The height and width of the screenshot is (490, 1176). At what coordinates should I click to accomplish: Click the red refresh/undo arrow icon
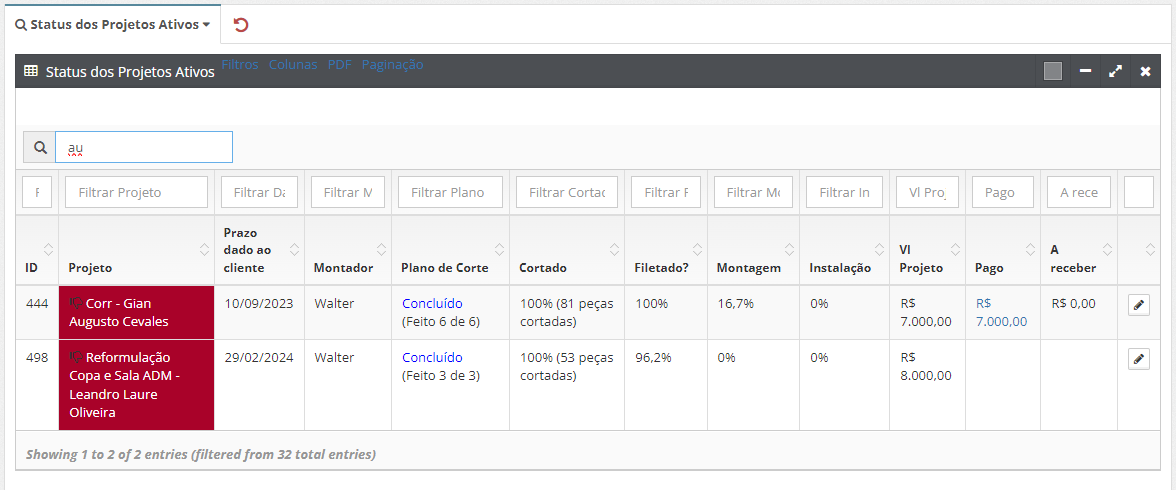(x=240, y=24)
